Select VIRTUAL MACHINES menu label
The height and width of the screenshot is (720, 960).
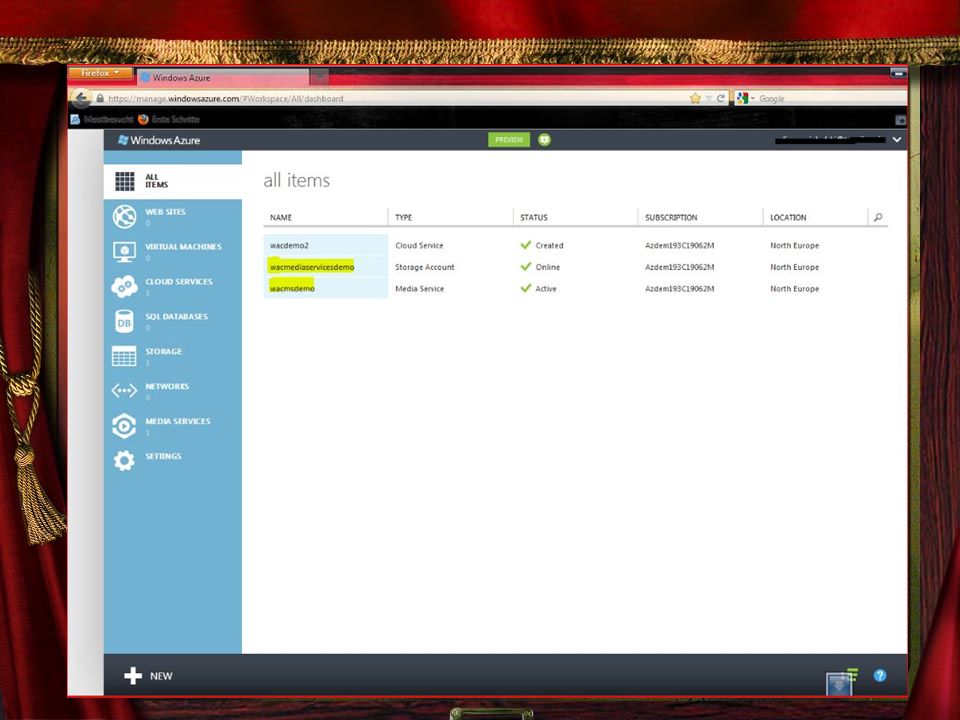pyautogui.click(x=183, y=247)
